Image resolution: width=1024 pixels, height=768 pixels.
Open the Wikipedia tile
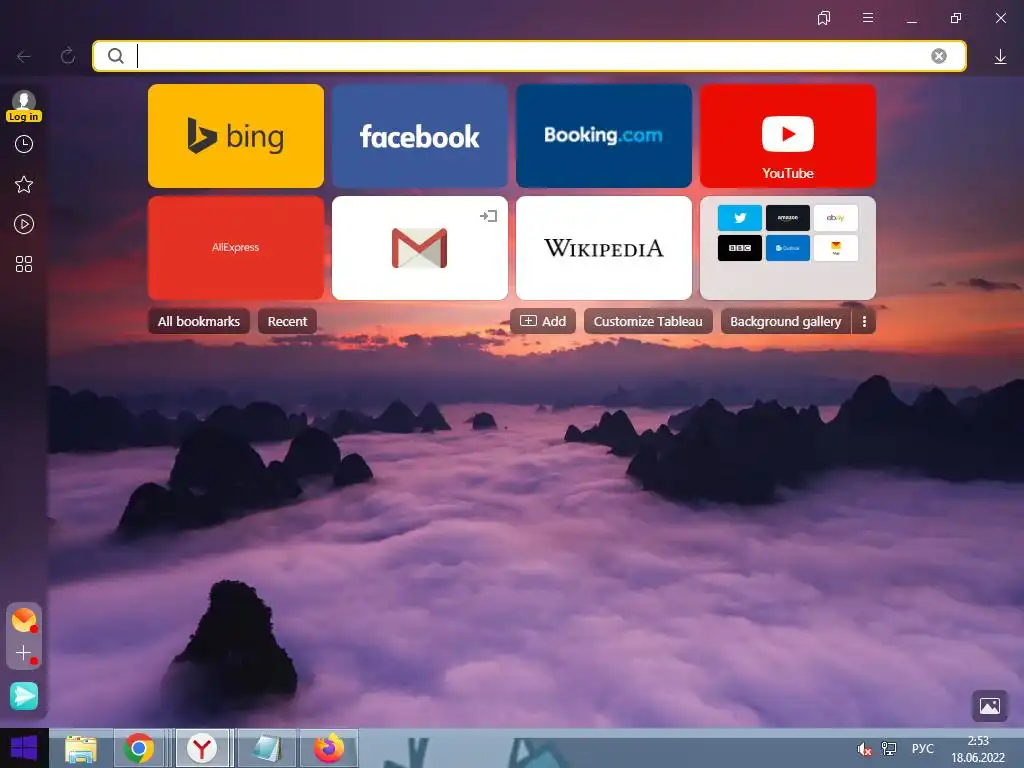(603, 248)
